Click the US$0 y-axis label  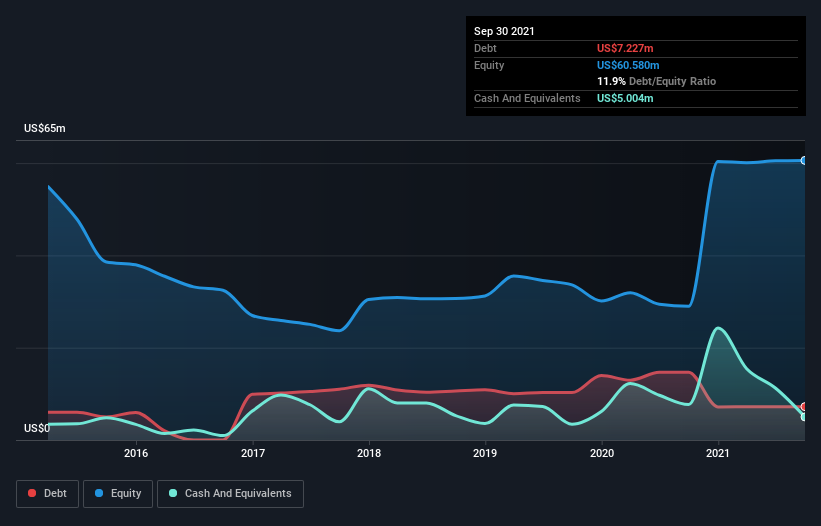(37, 428)
